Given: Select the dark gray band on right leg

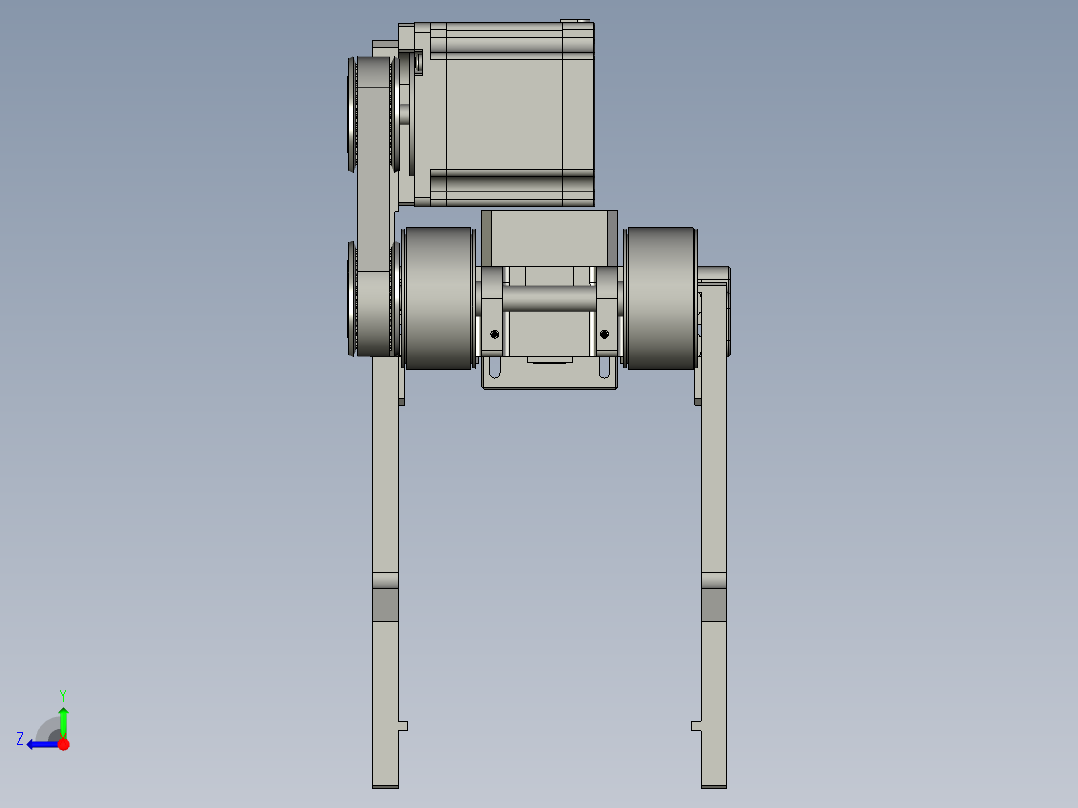Looking at the screenshot, I should click(714, 604).
